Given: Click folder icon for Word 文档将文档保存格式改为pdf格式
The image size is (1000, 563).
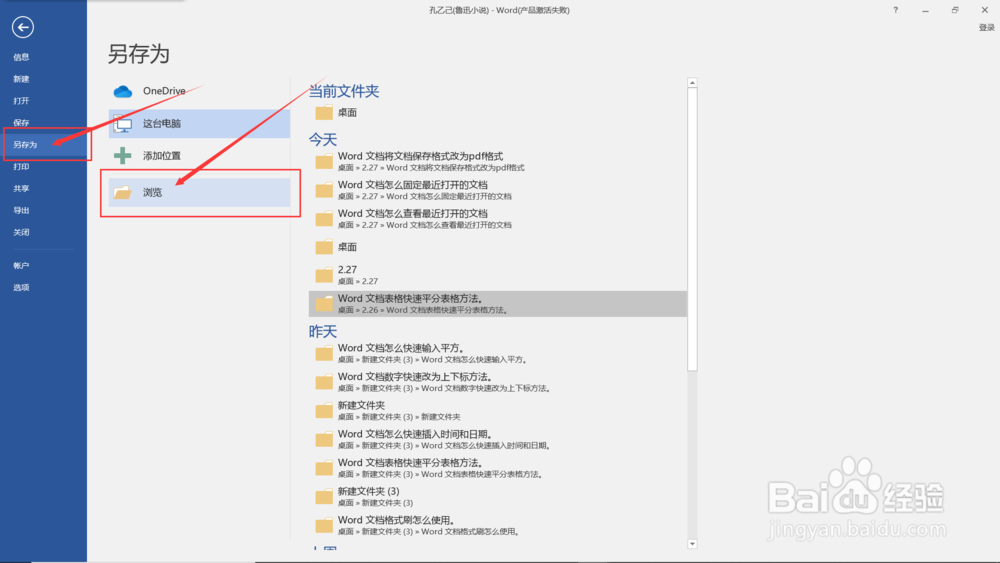Looking at the screenshot, I should (x=324, y=161).
